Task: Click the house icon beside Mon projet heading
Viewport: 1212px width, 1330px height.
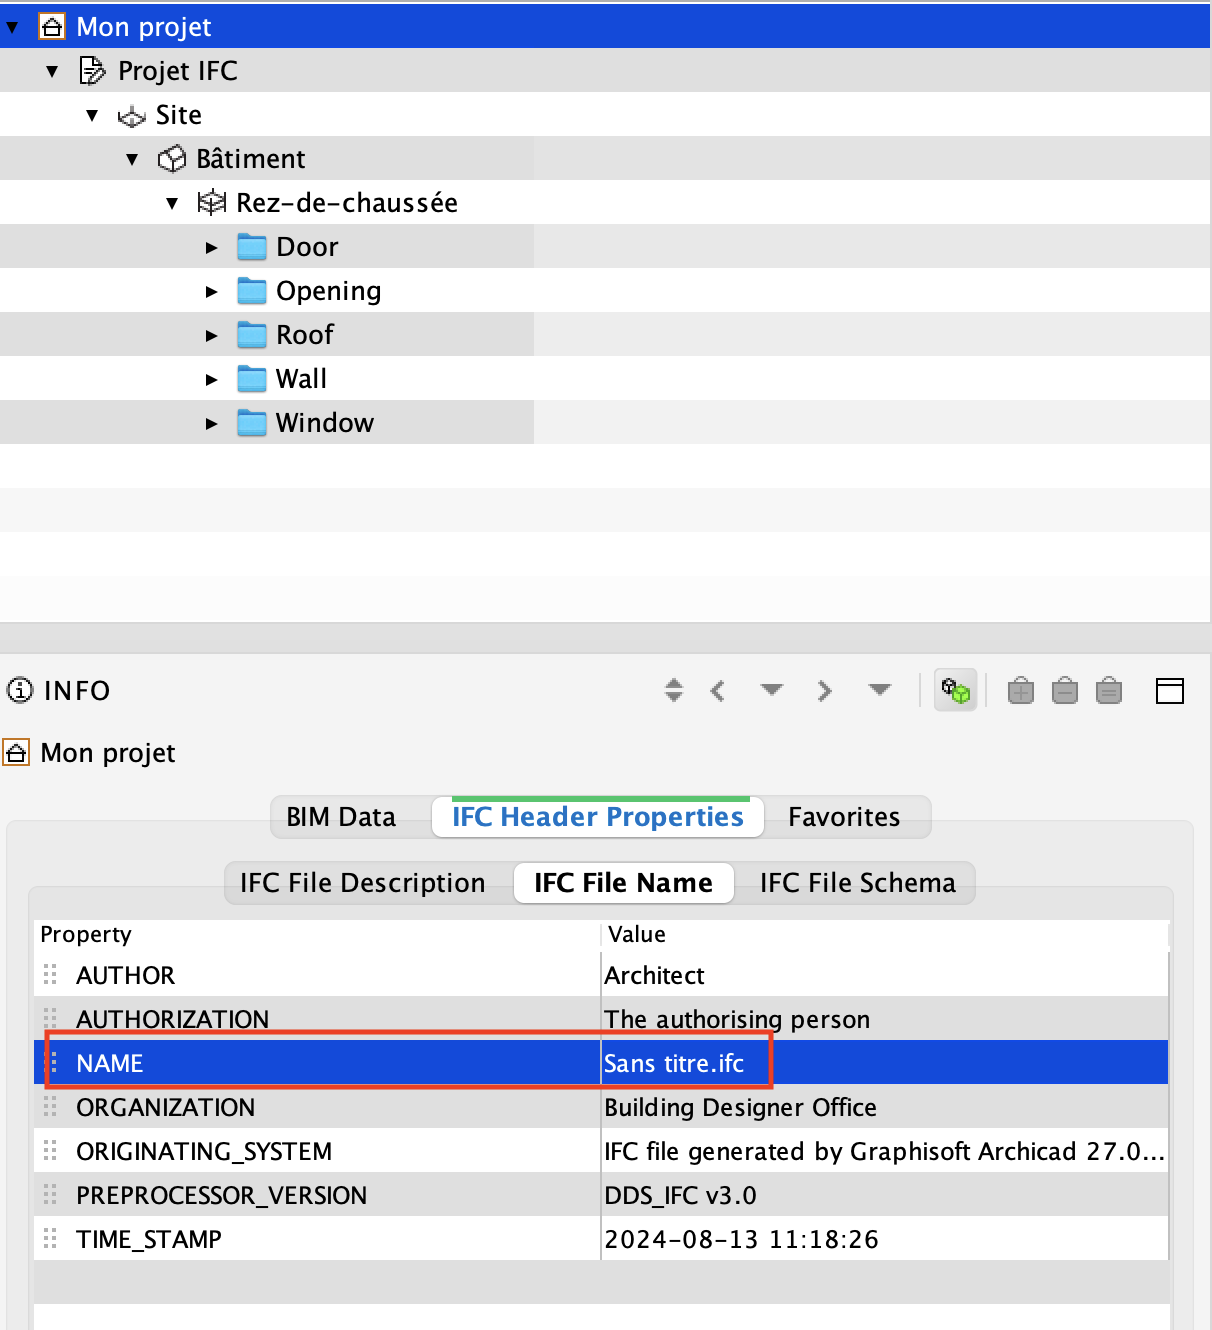Action: (x=16, y=752)
